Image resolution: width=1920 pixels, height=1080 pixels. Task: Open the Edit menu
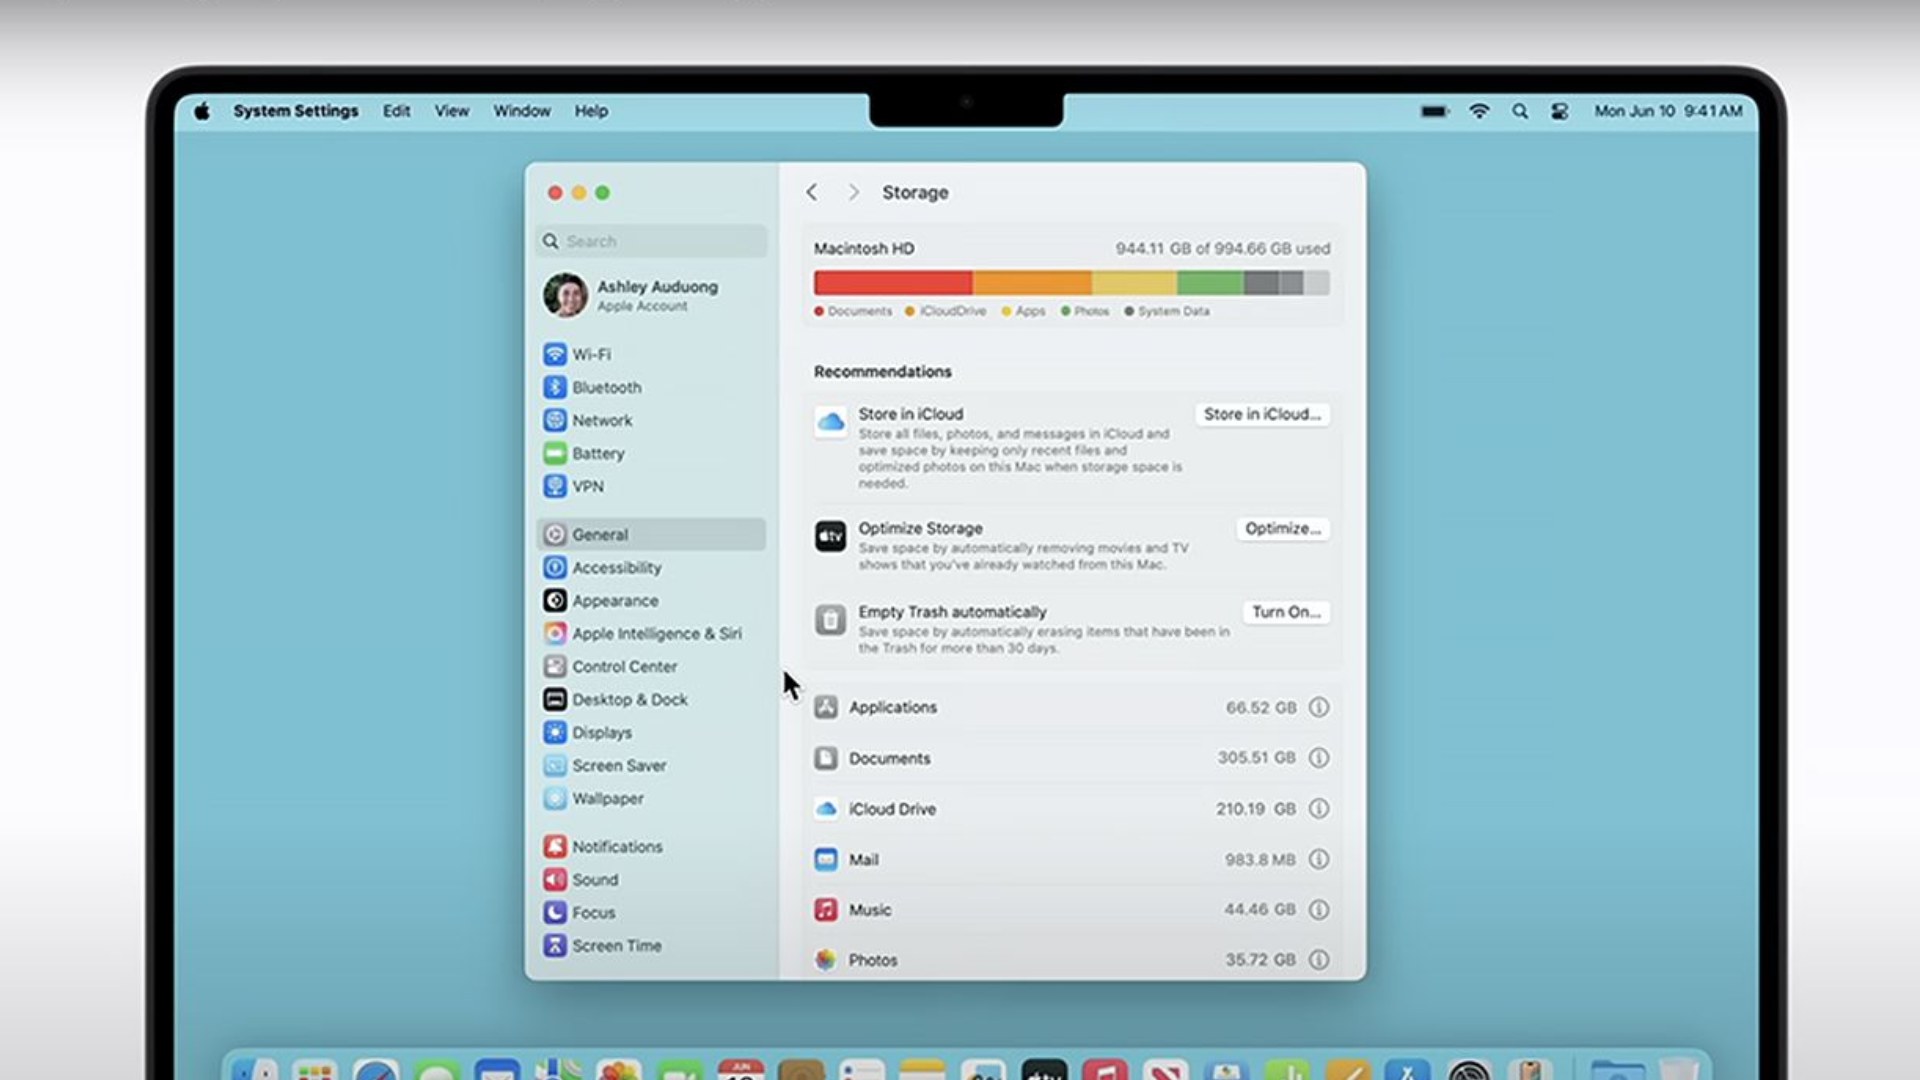[x=396, y=111]
